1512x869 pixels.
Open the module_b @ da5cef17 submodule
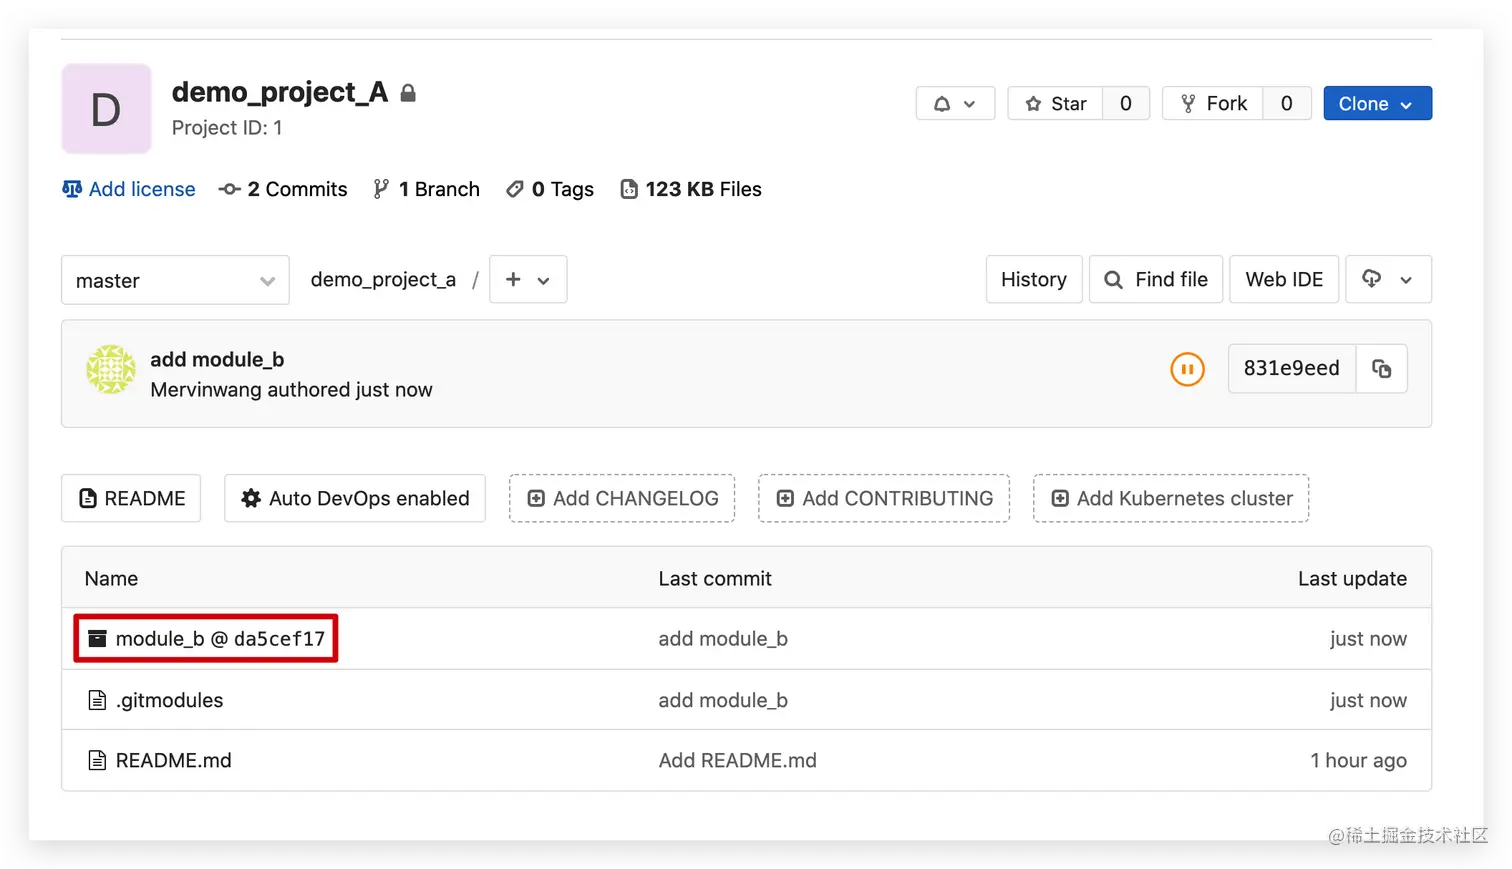(x=220, y=638)
